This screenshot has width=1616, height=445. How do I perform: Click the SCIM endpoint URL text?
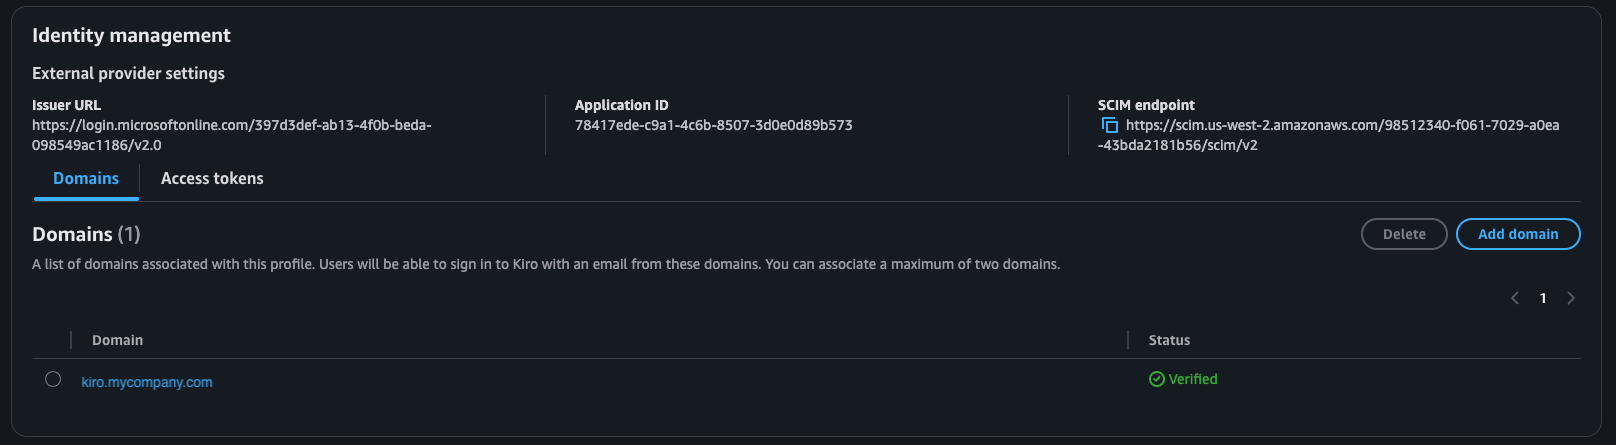pyautogui.click(x=1341, y=125)
